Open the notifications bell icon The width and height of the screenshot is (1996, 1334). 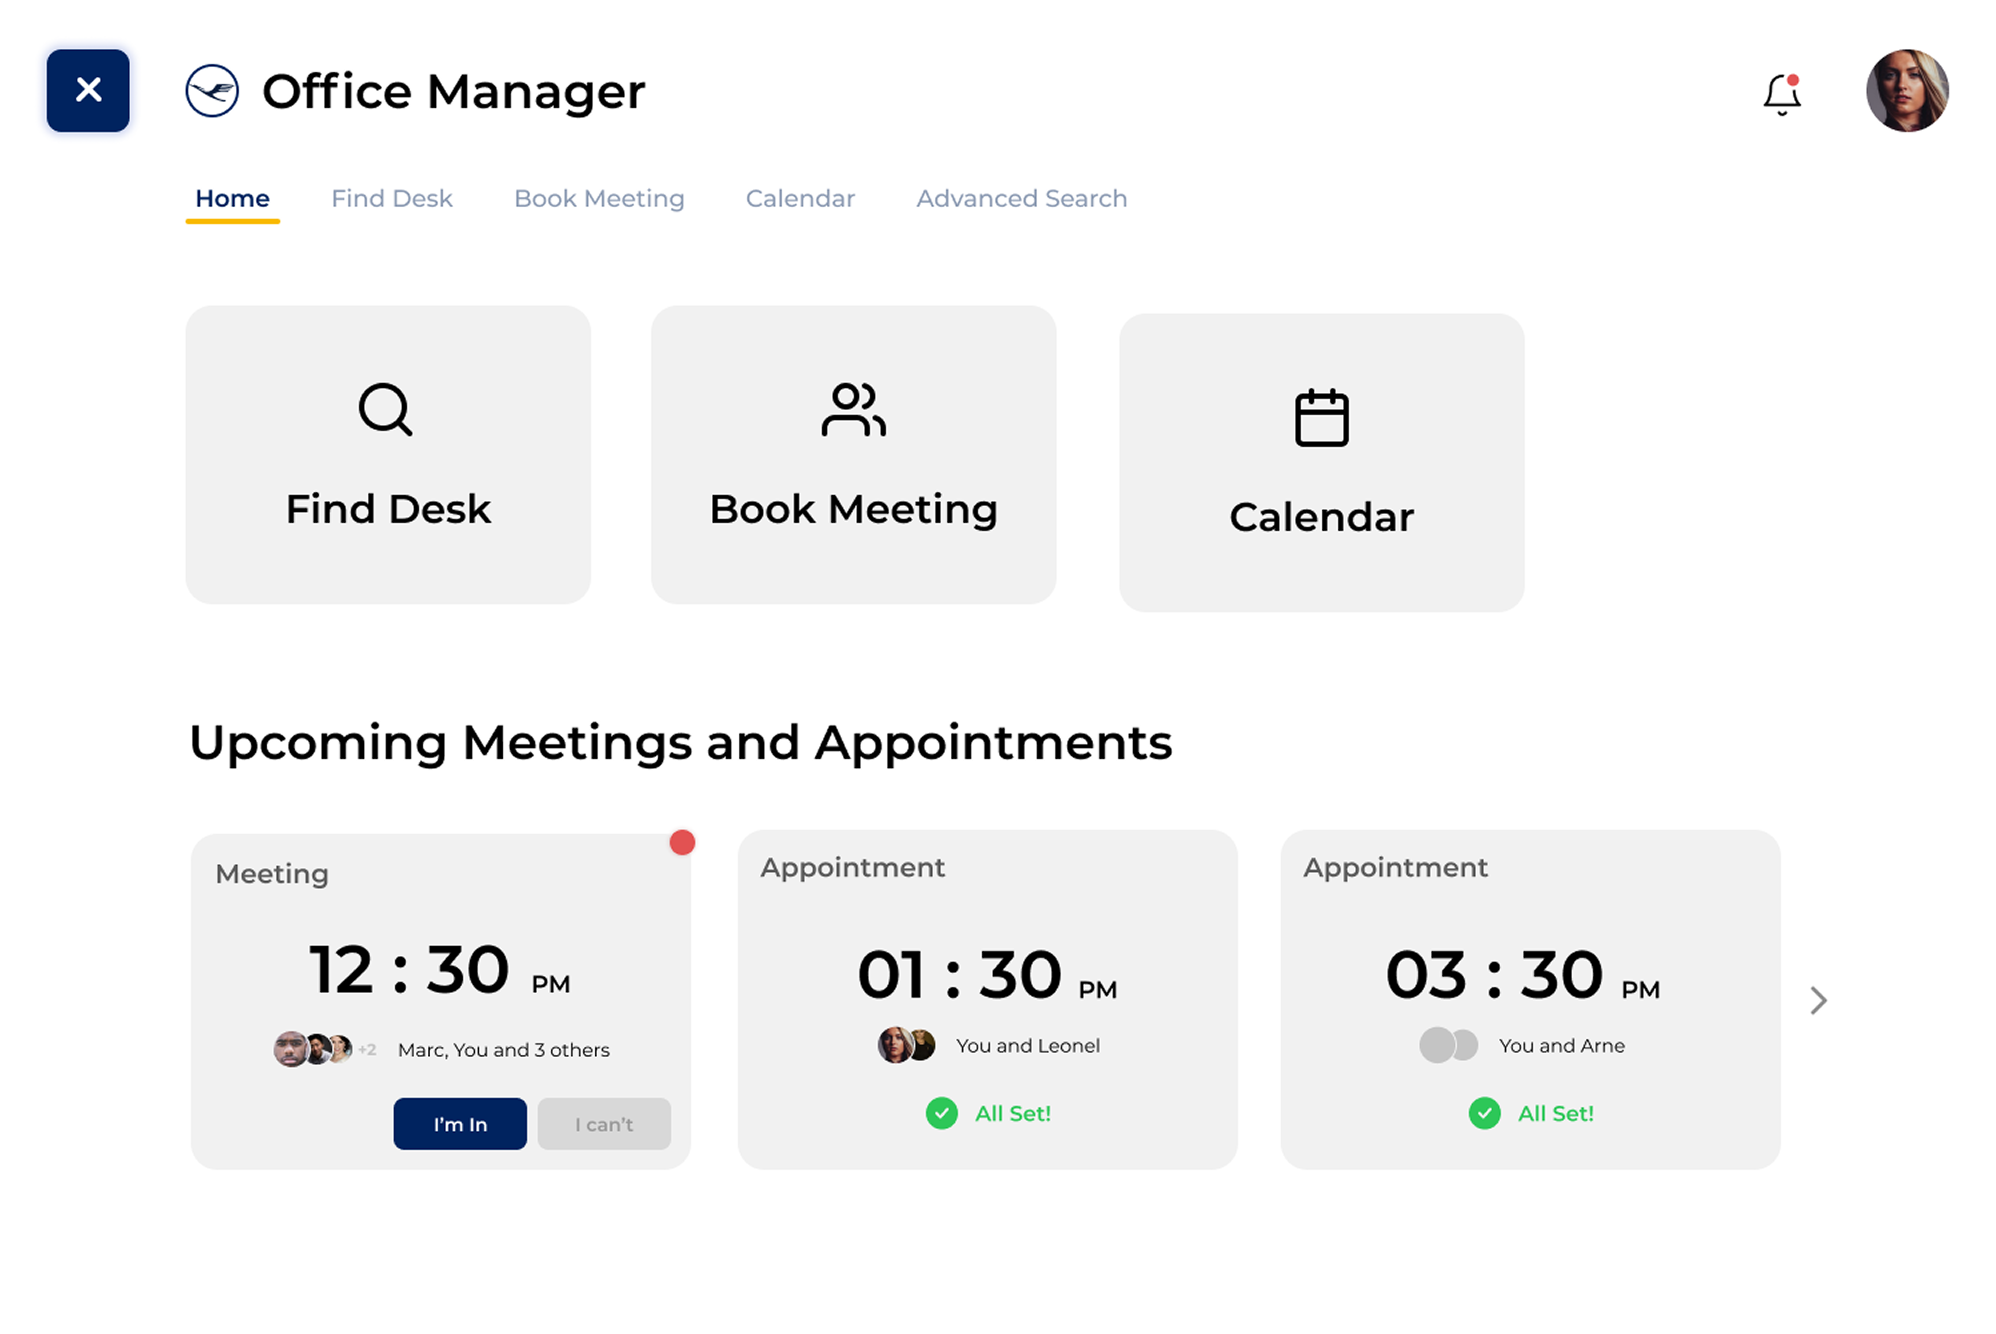pos(1781,95)
